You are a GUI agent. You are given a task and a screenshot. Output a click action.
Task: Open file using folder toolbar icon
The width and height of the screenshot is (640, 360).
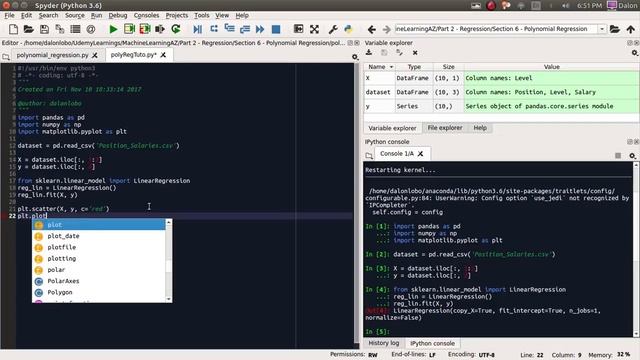[x=29, y=29]
